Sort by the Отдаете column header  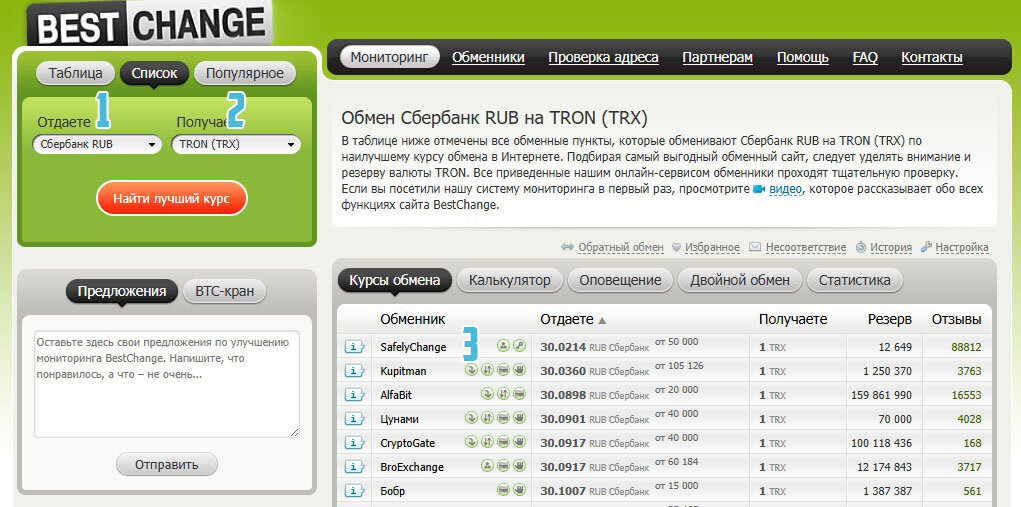pyautogui.click(x=573, y=320)
